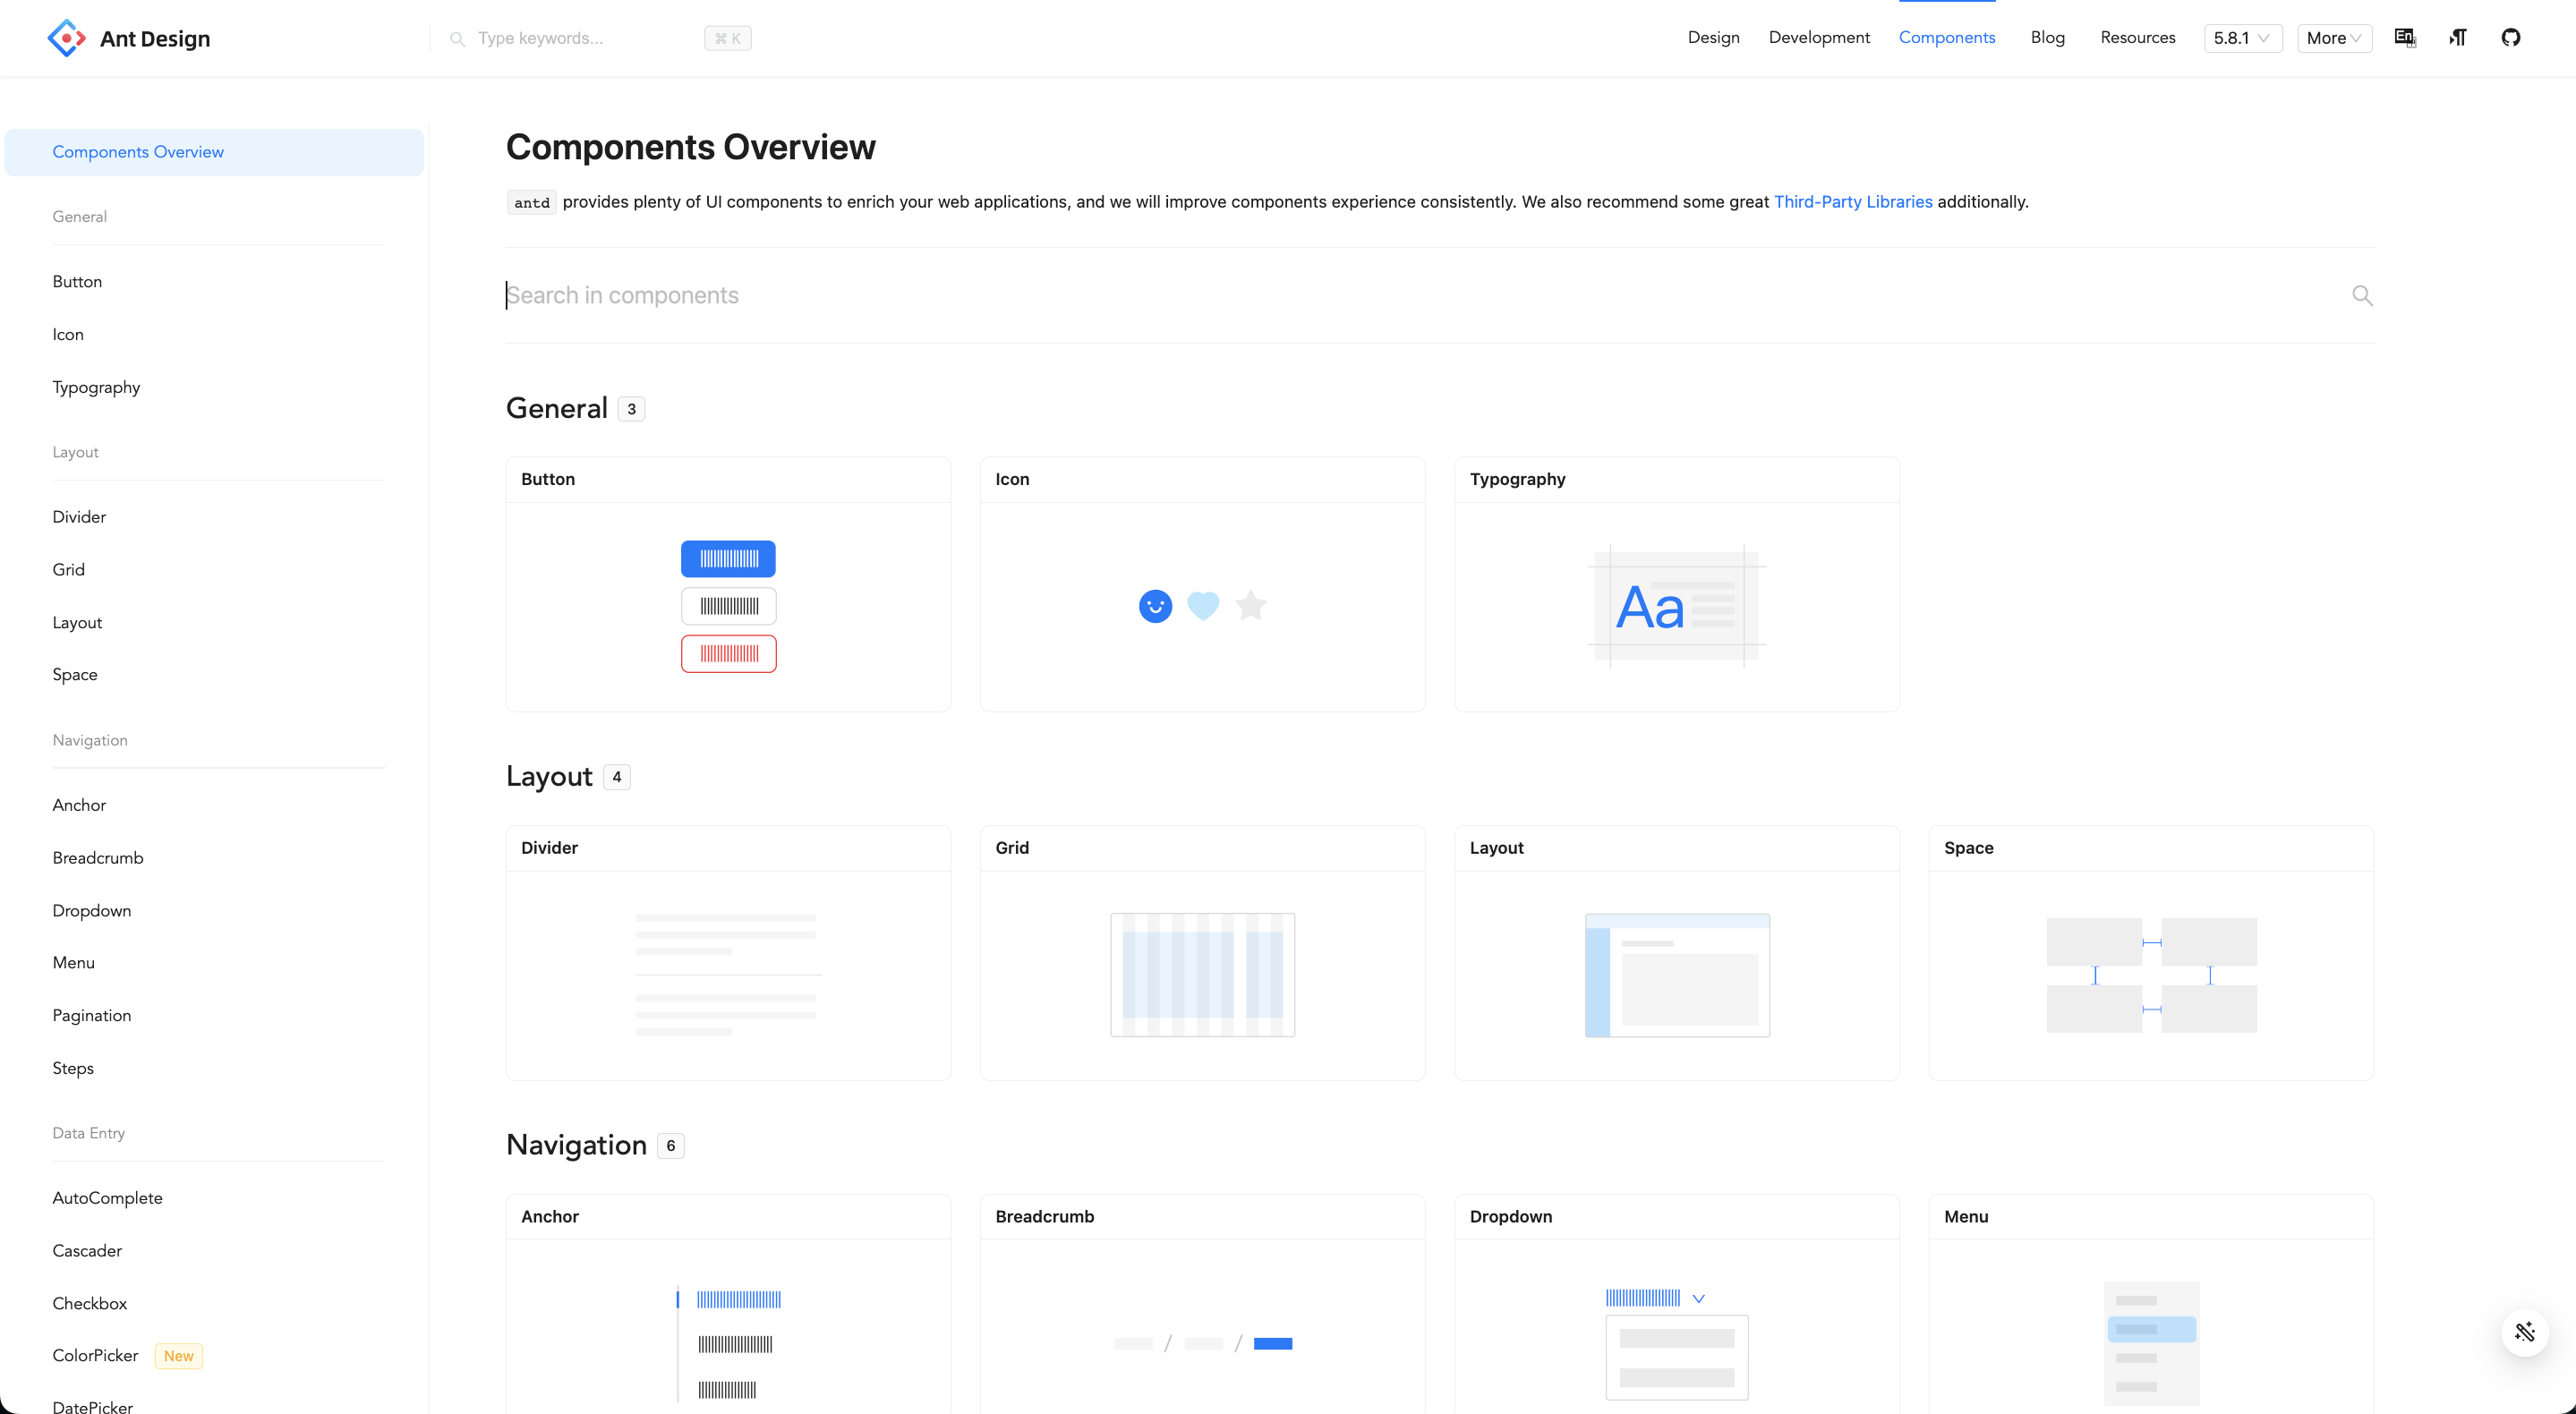
Task: Select Components Overview in the sidebar
Action: [x=214, y=152]
